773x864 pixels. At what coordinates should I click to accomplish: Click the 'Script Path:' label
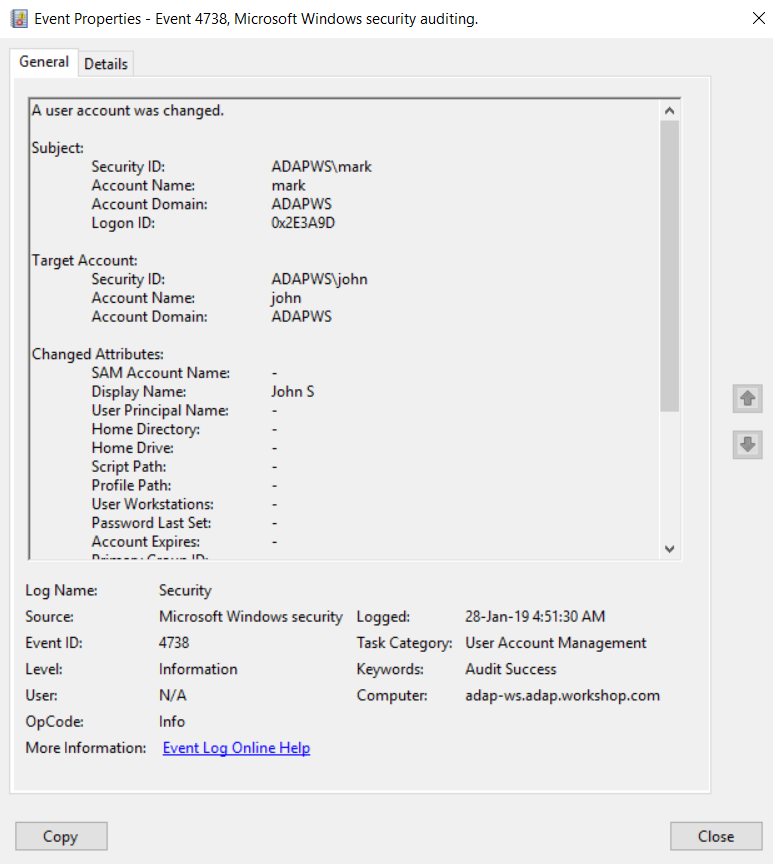pos(128,467)
